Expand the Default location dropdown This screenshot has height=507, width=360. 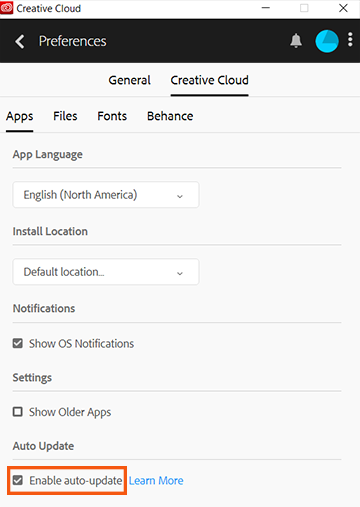[x=106, y=272]
